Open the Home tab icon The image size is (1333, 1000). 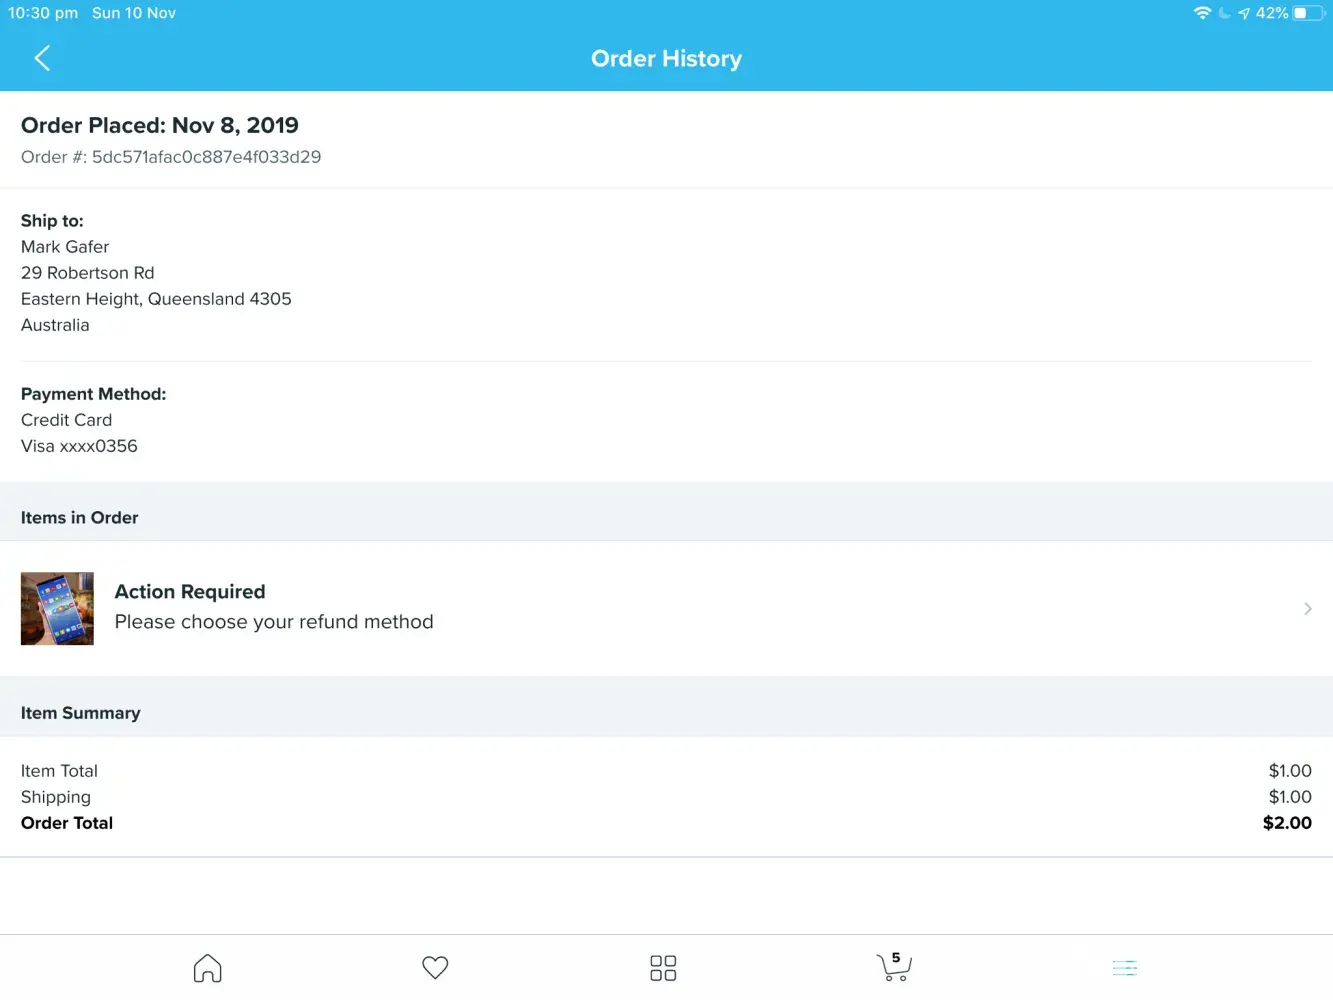tap(207, 968)
